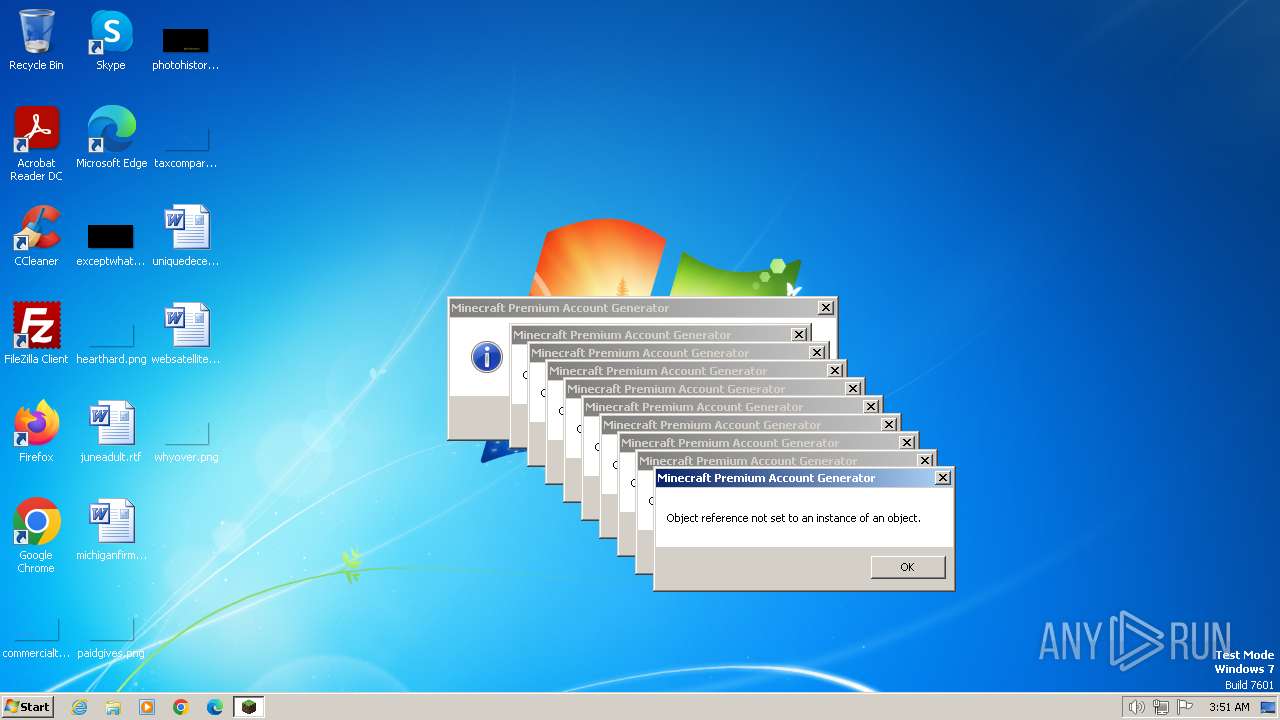Select the Skype desktop shortcut

coord(110,40)
